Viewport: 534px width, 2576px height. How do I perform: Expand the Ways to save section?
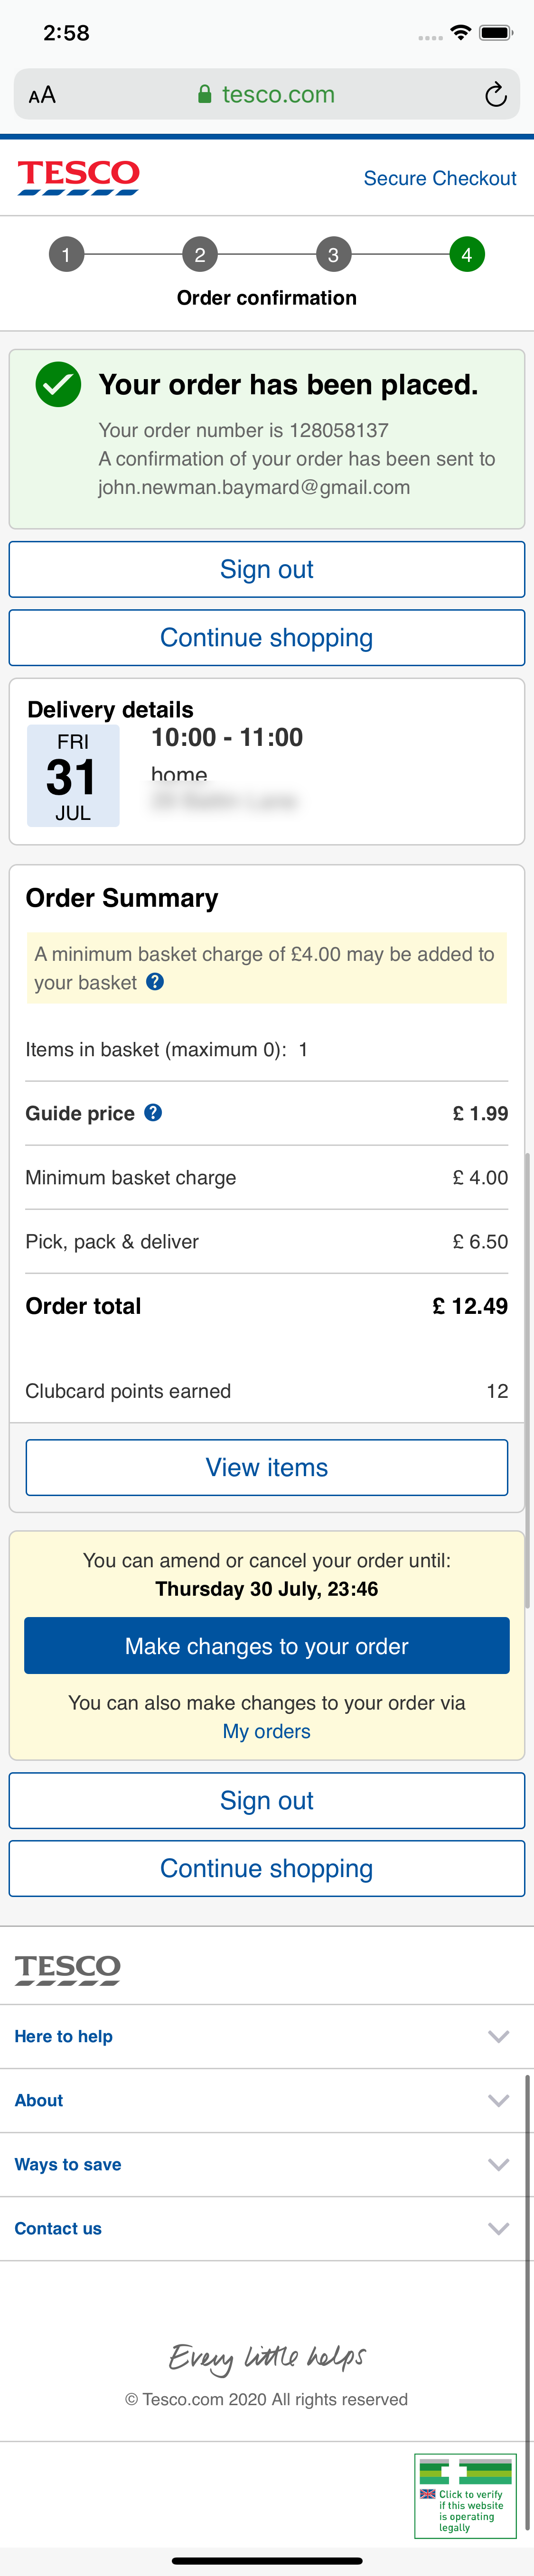click(x=267, y=2164)
